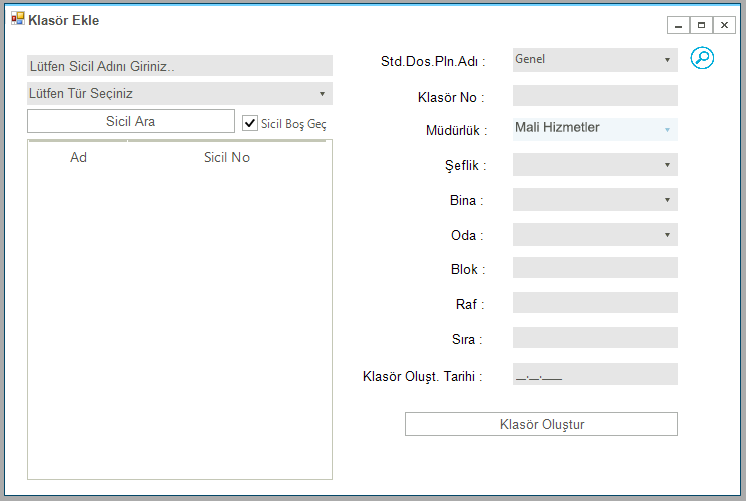Open the Std.Dos.Pln.Adı dropdown showing Genel
The width and height of the screenshot is (746, 501).
pyautogui.click(x=595, y=60)
